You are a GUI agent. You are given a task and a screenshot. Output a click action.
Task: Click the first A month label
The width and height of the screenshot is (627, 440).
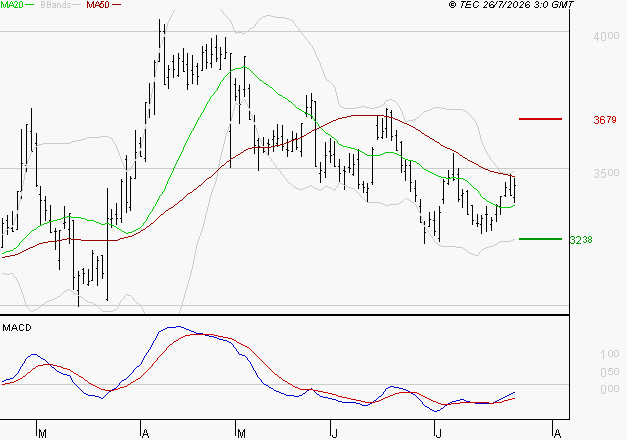146,434
